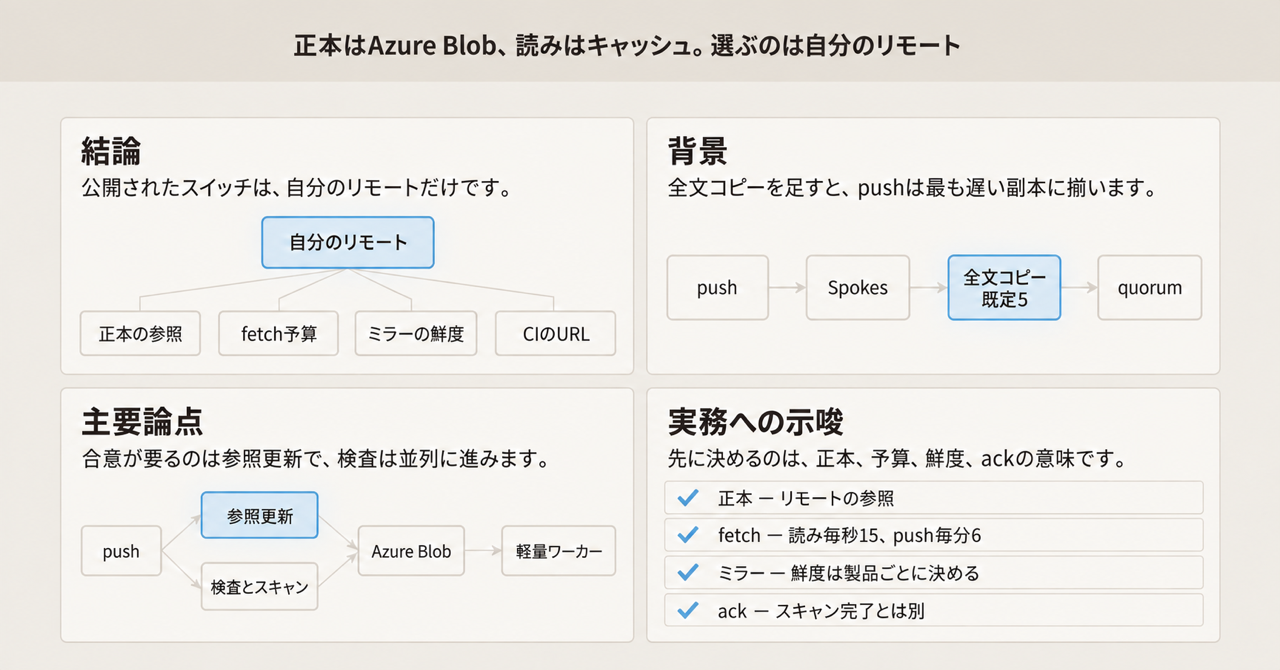The width and height of the screenshot is (1280, 670).
Task: Click the CIのURL box
Action: (556, 334)
